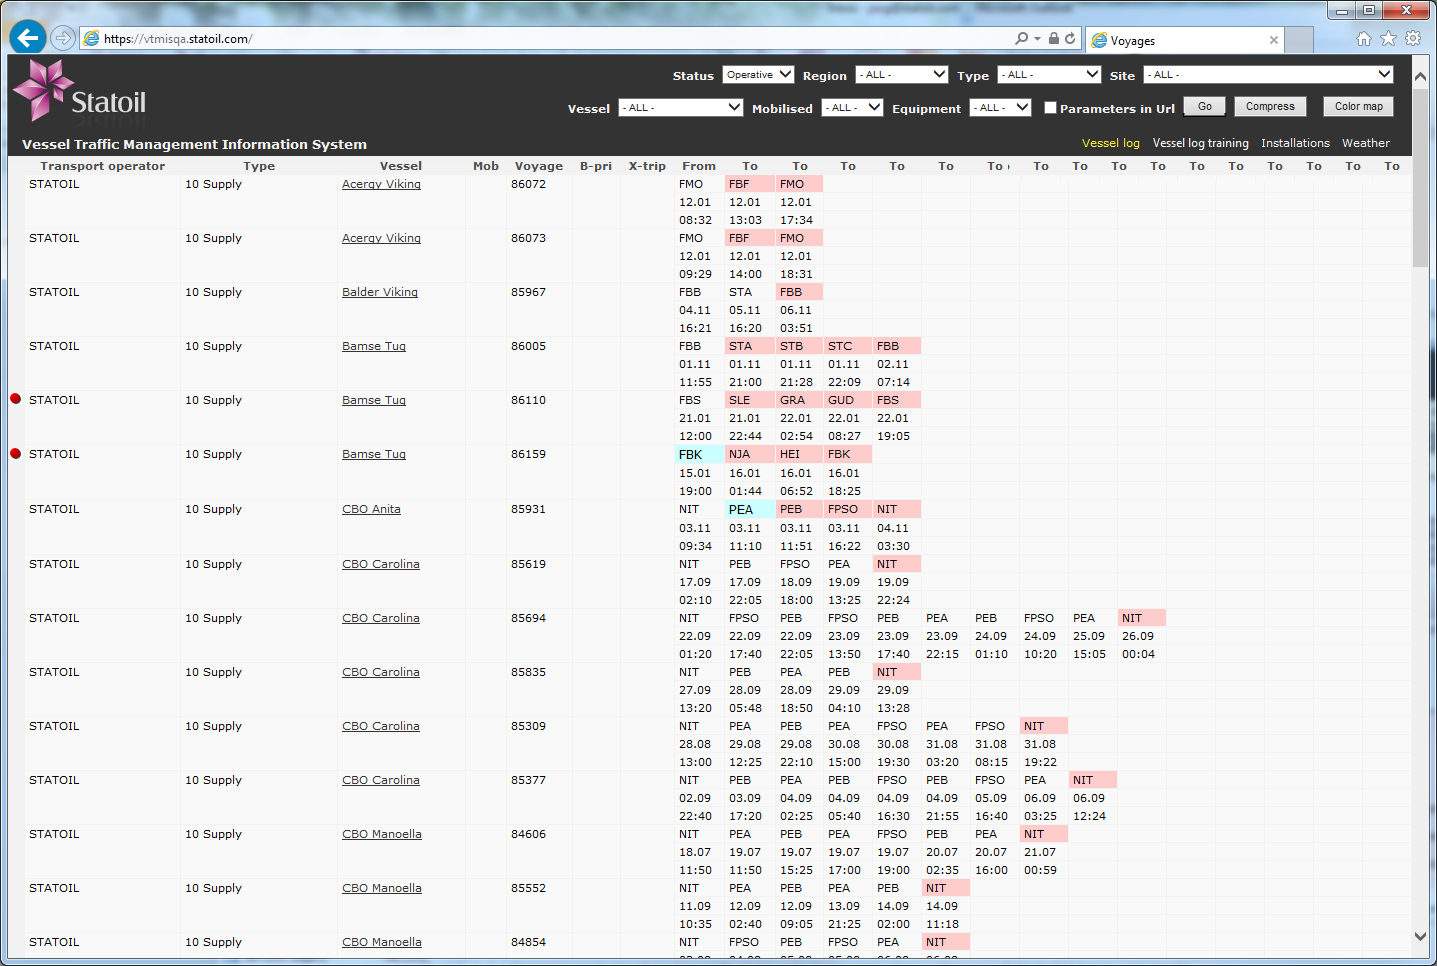Open the Mobilised dropdown
1437x966 pixels.
852,108
